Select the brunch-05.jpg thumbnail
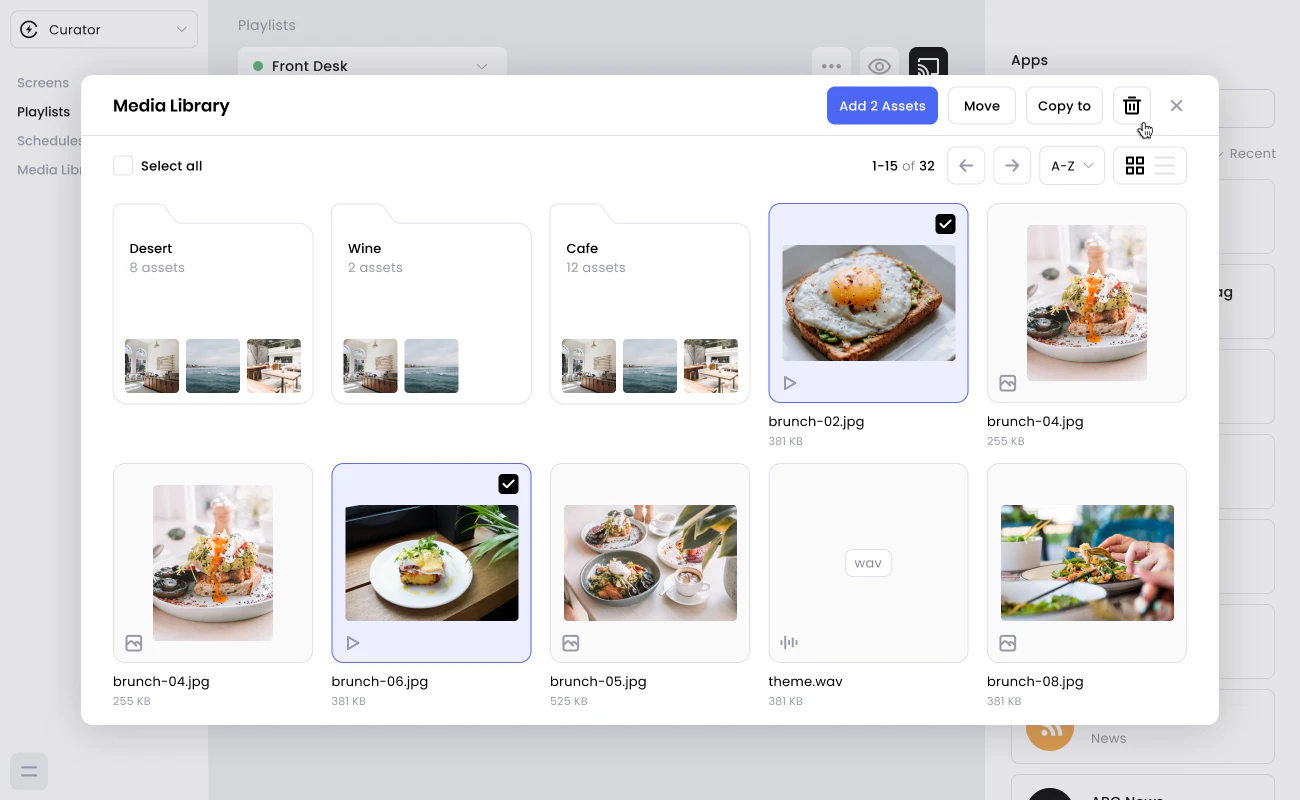 pyautogui.click(x=650, y=563)
